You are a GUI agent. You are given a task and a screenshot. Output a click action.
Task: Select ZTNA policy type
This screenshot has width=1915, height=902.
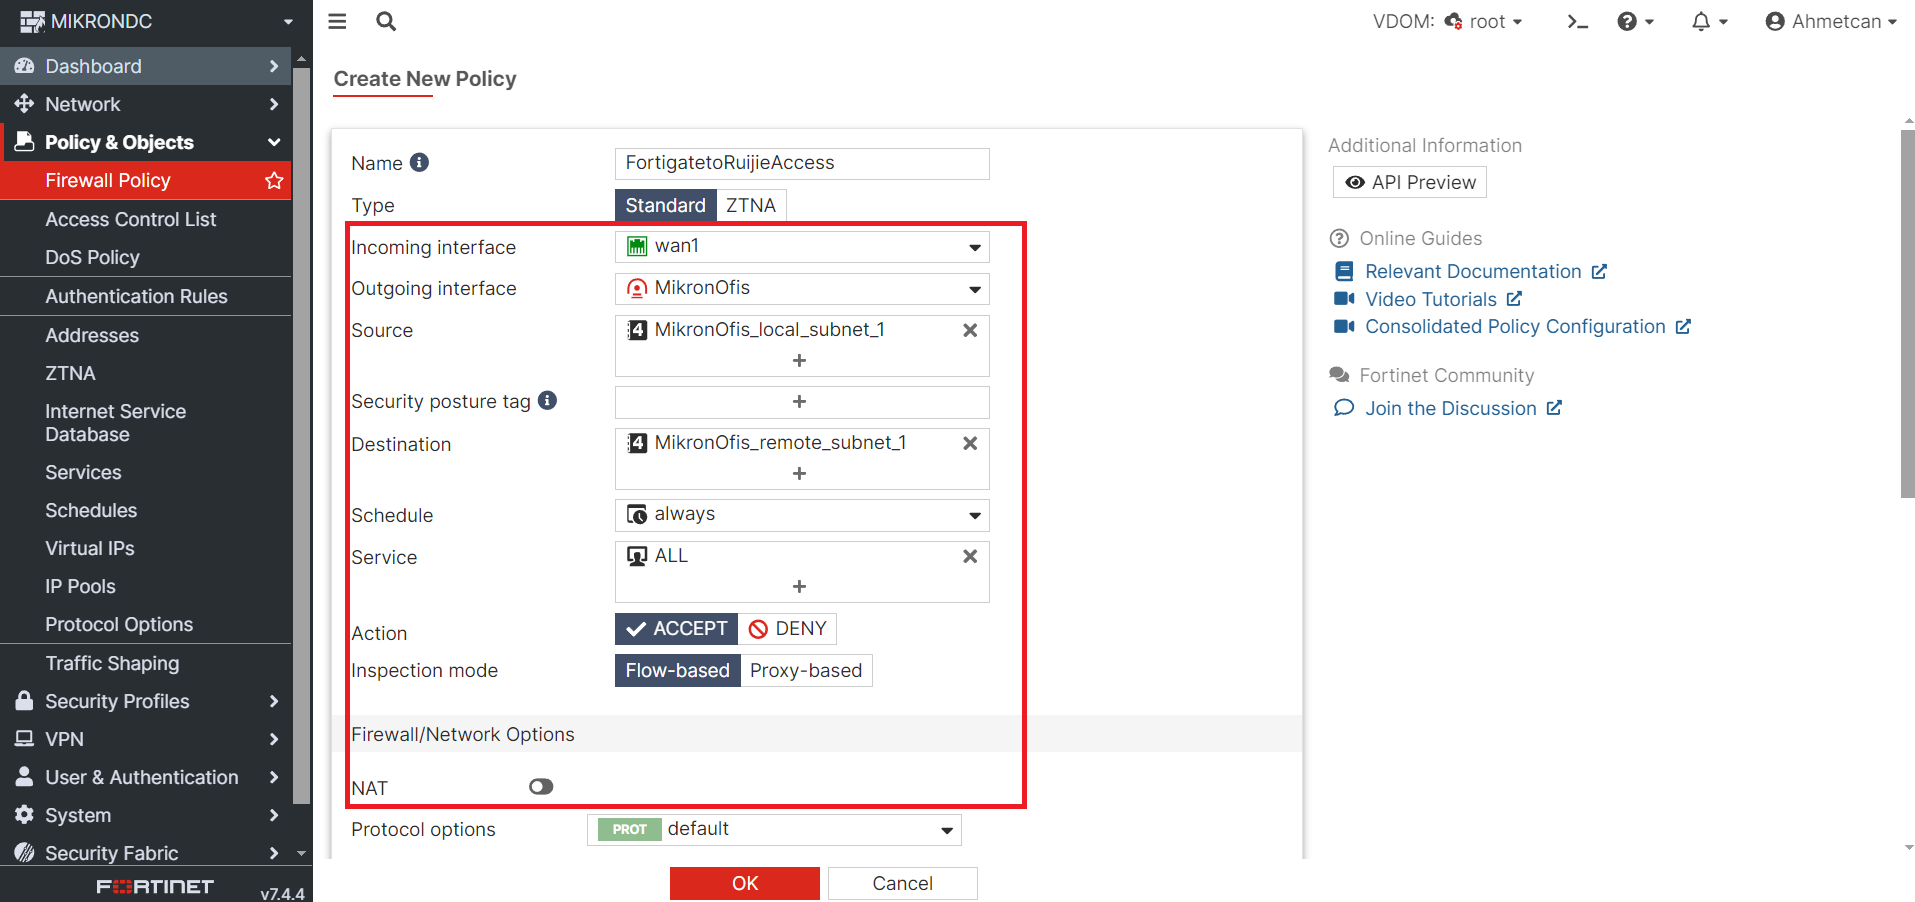point(751,205)
